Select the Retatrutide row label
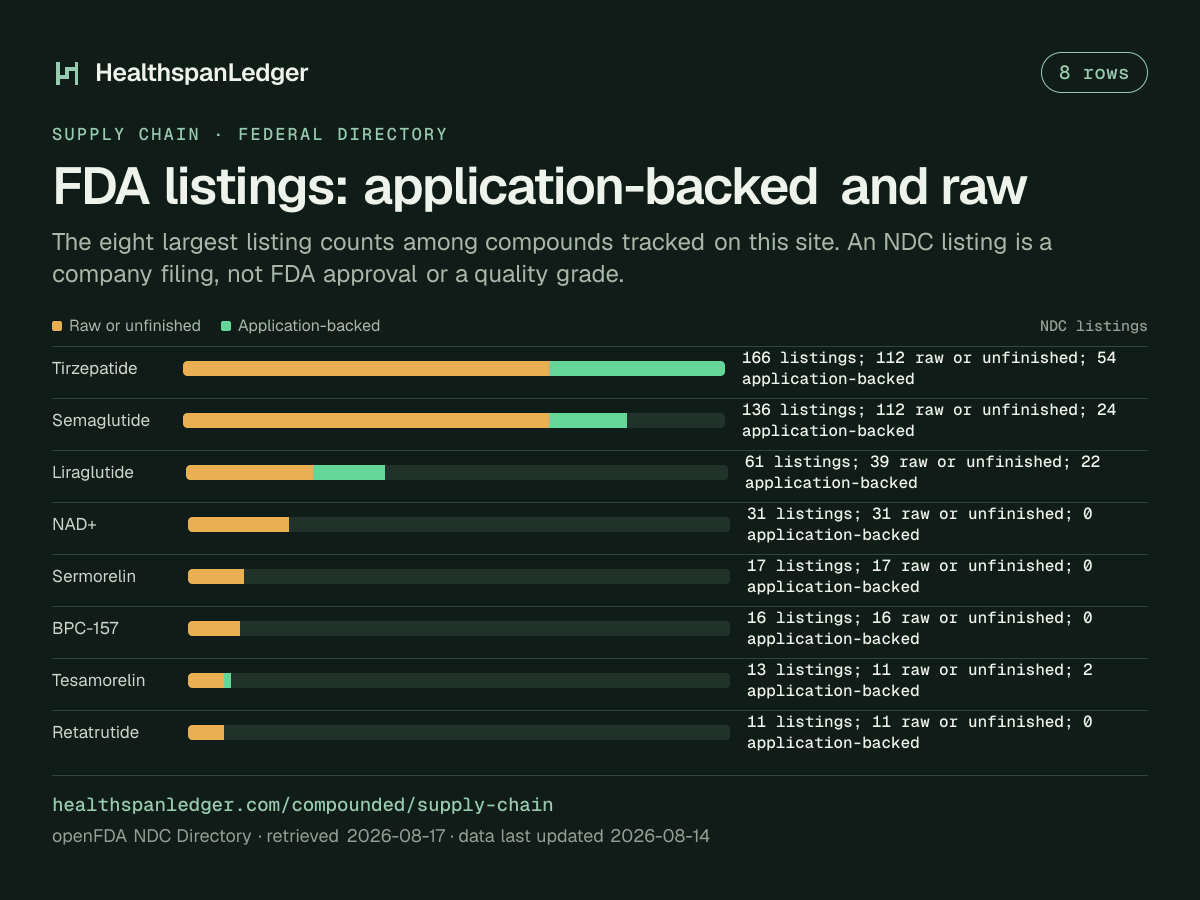Viewport: 1200px width, 900px height. [x=95, y=732]
